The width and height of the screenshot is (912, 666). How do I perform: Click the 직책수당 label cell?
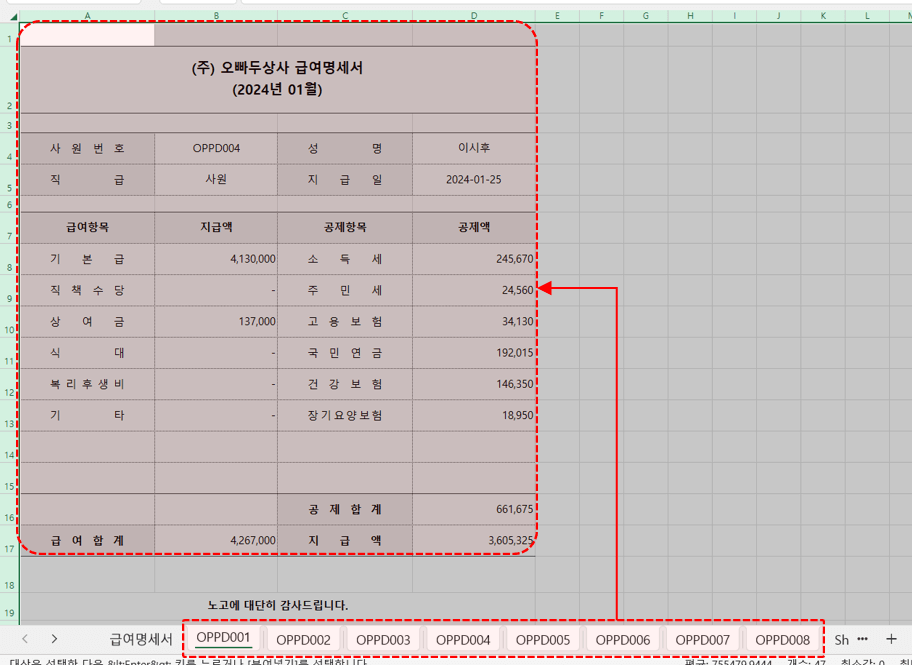point(87,290)
